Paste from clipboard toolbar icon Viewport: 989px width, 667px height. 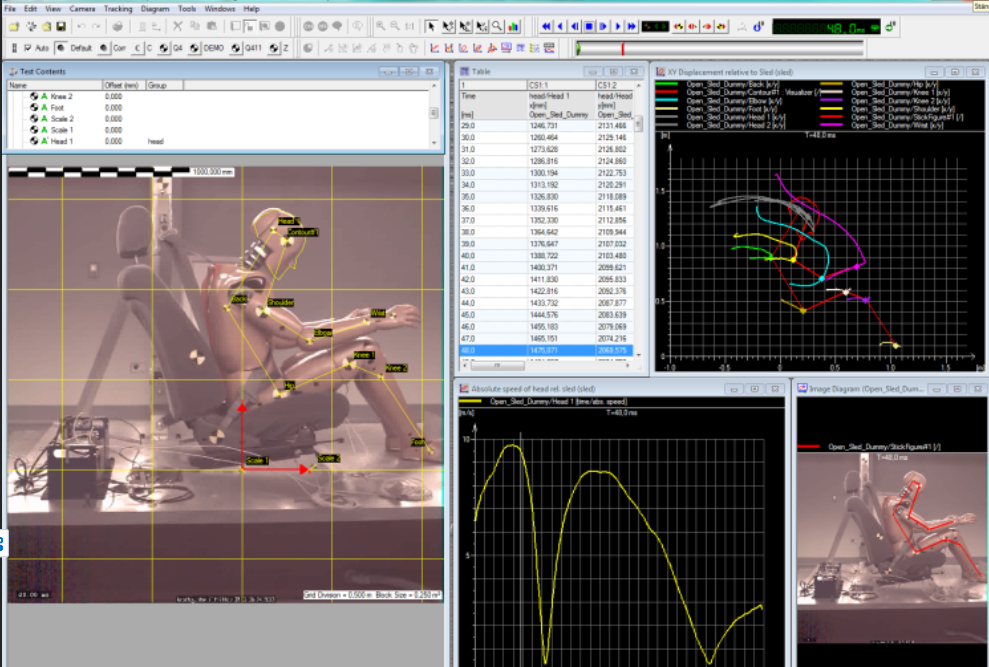[x=212, y=27]
